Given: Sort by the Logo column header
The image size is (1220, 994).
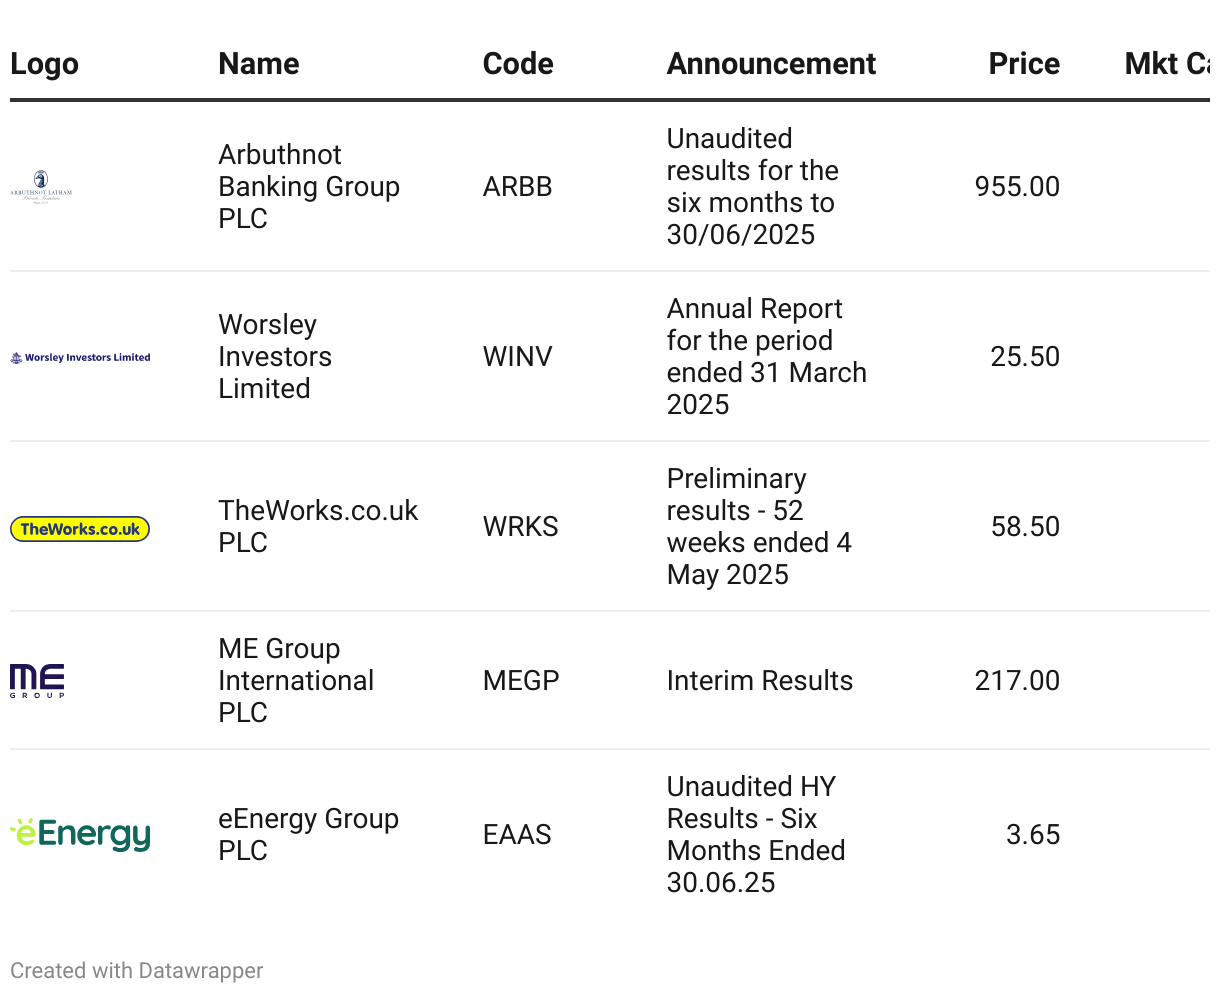Looking at the screenshot, I should 44,63.
